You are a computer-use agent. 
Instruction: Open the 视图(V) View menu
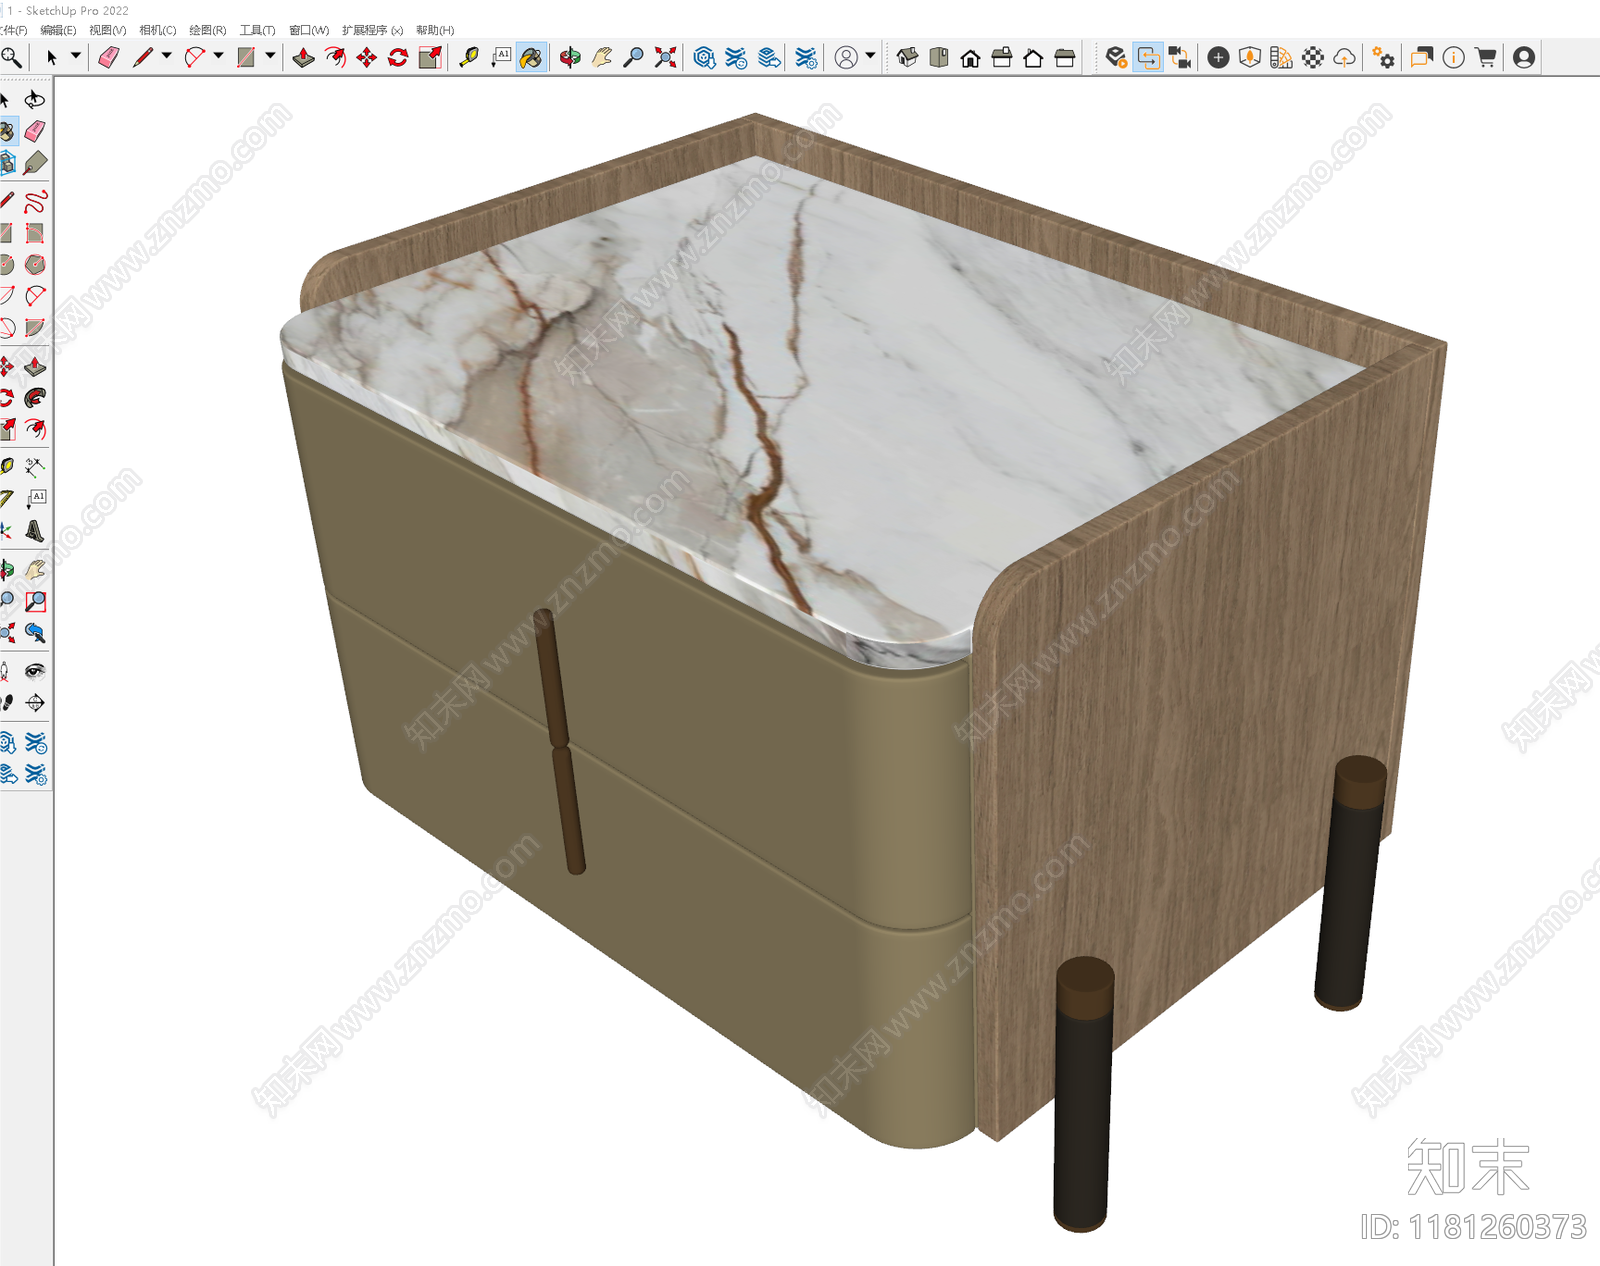point(108,30)
